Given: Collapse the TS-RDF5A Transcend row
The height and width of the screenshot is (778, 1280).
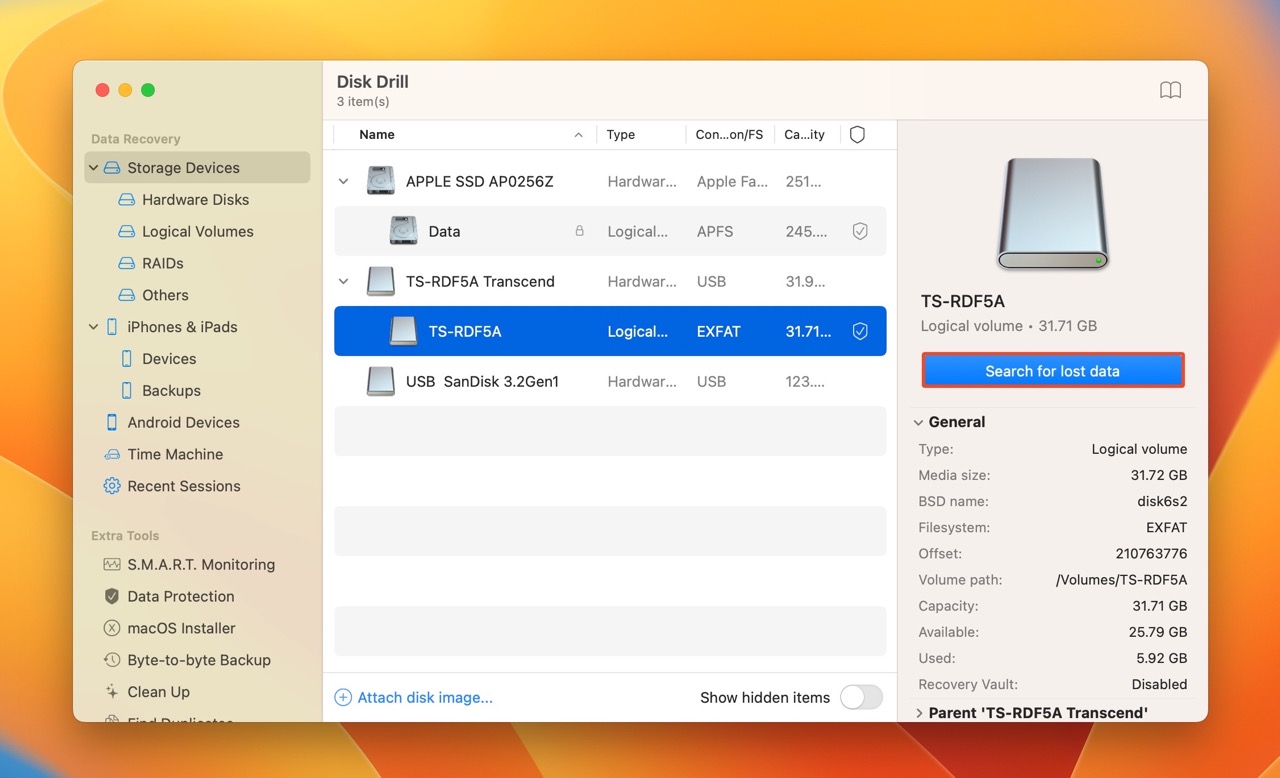Looking at the screenshot, I should pyautogui.click(x=344, y=282).
